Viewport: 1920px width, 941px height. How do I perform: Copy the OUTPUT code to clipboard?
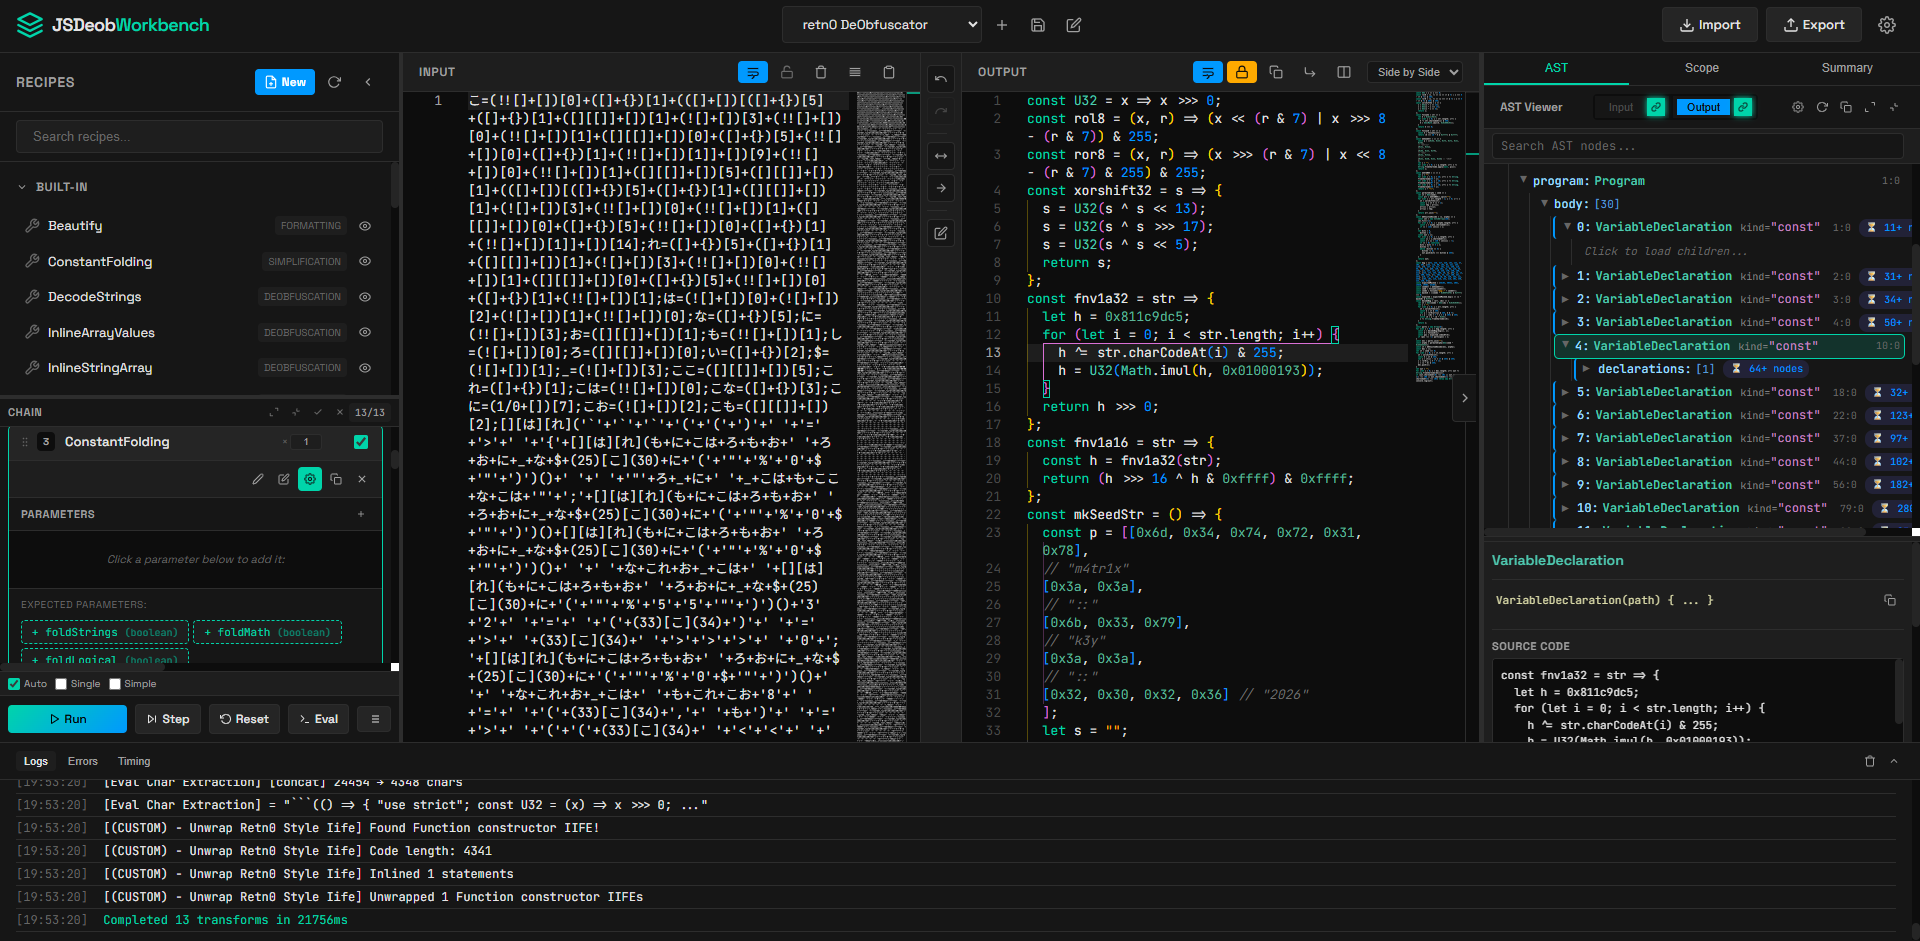1276,72
